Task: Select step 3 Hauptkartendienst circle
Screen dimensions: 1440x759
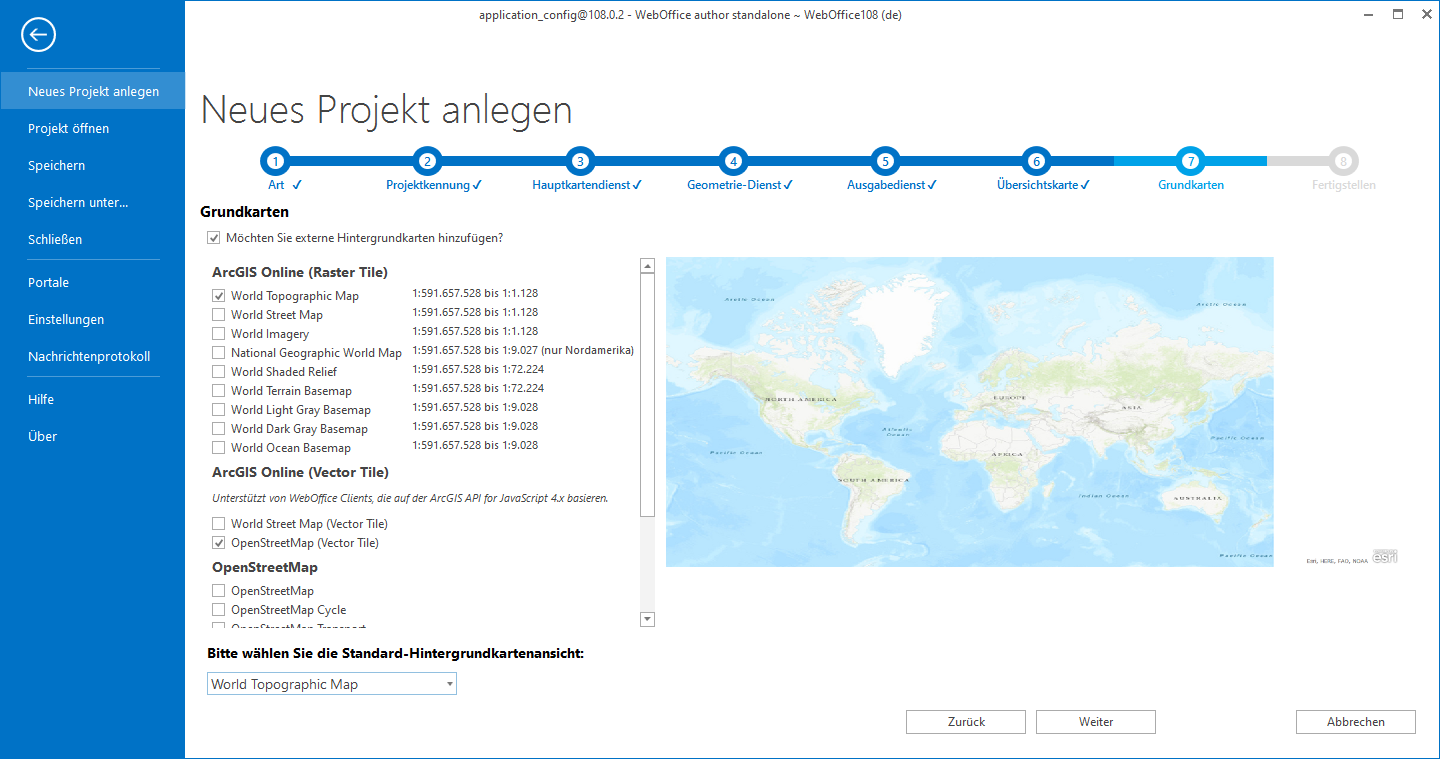Action: tap(580, 160)
